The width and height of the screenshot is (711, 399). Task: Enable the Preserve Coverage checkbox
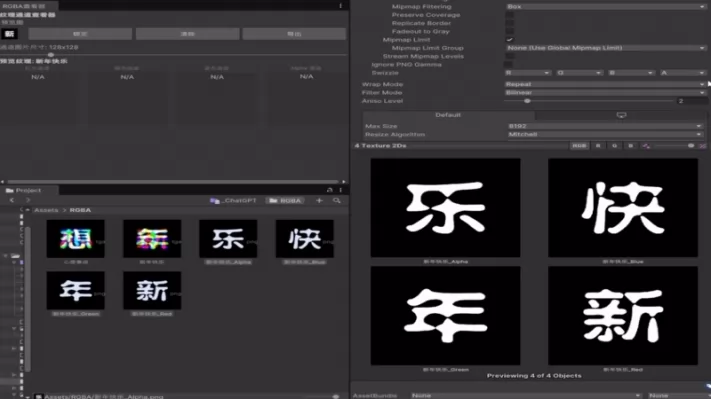coord(510,15)
